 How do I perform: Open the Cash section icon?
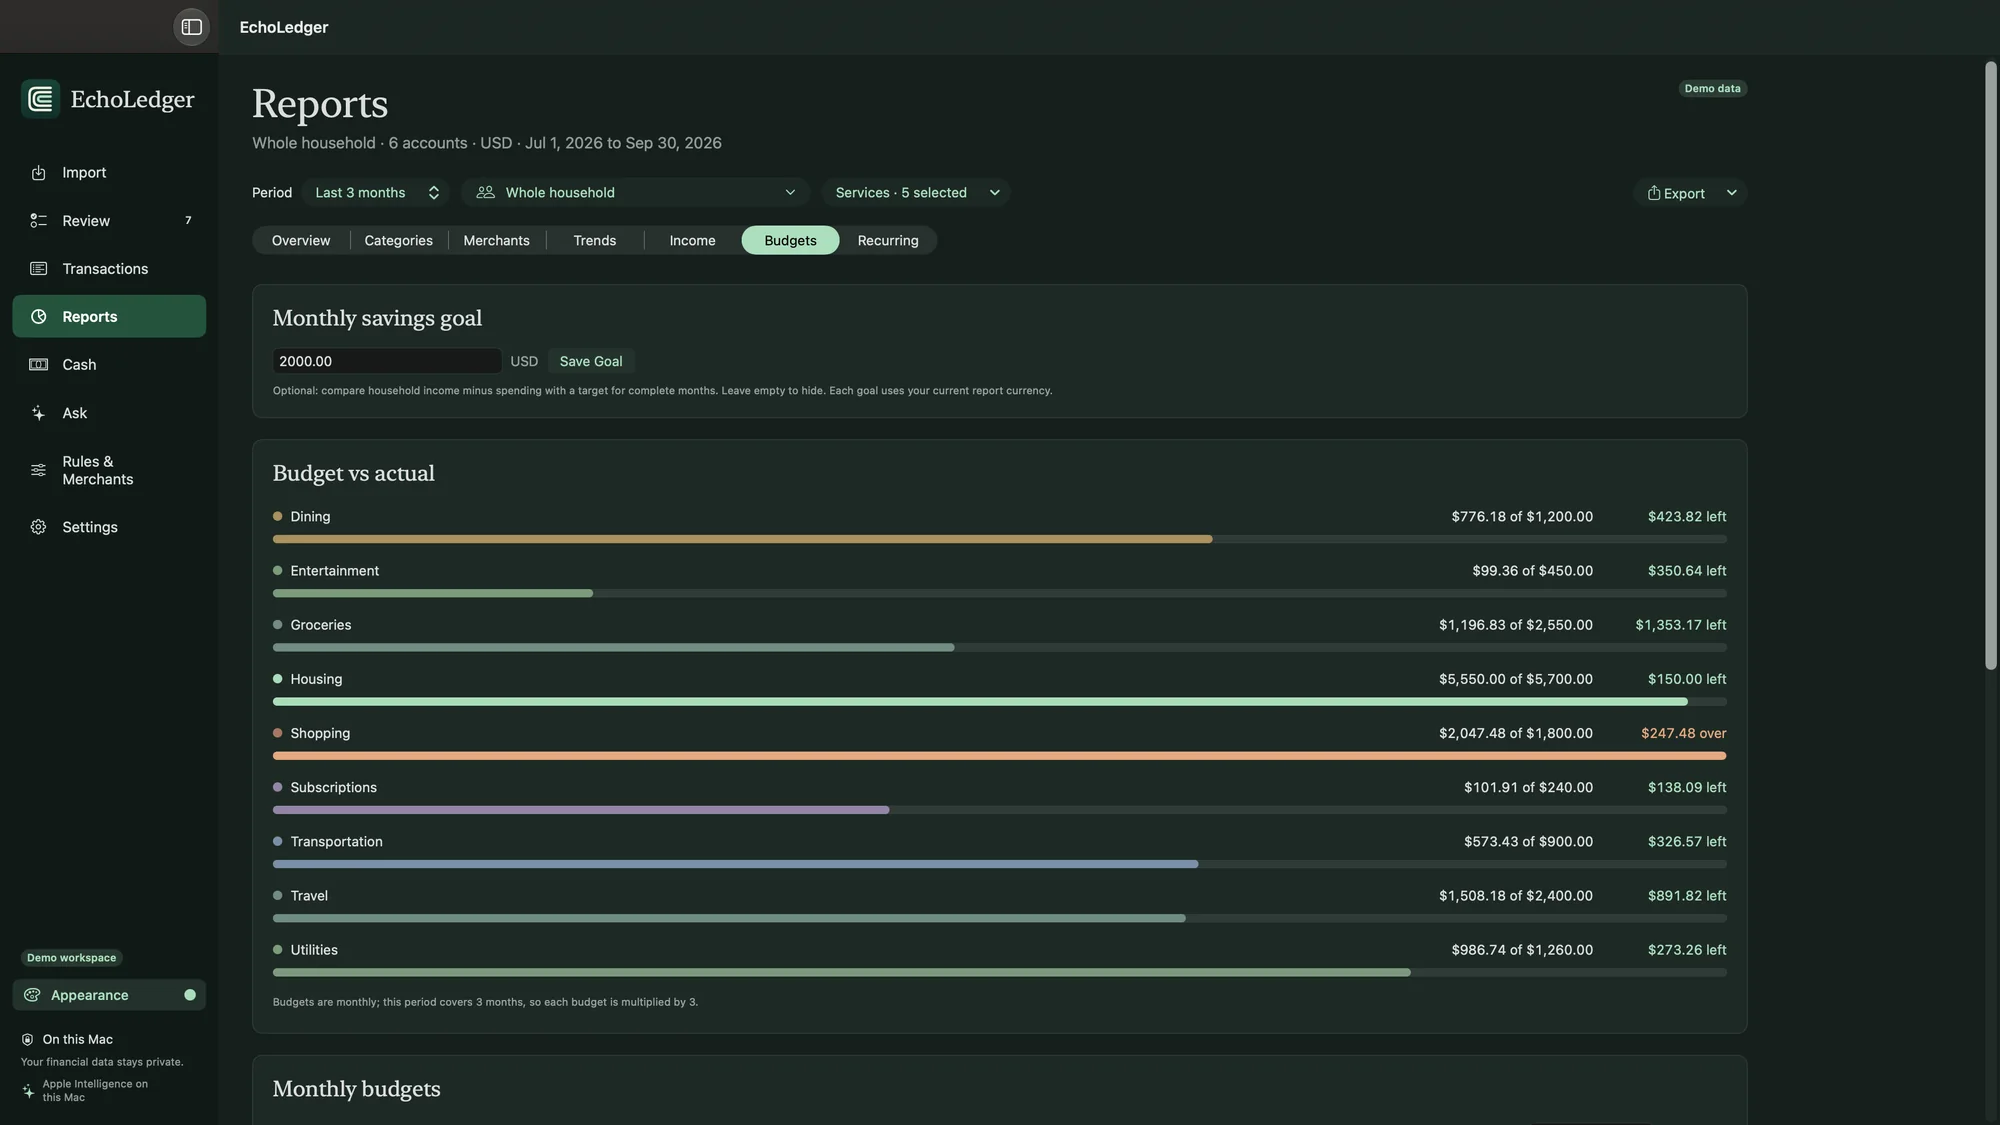[38, 365]
